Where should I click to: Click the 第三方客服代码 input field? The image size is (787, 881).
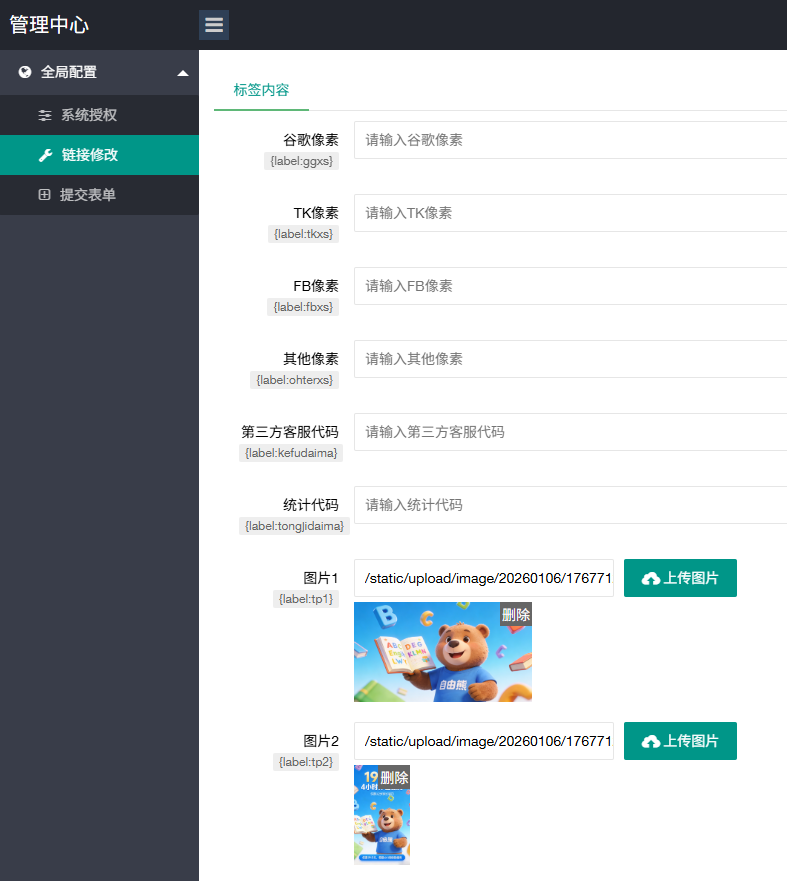(x=570, y=432)
